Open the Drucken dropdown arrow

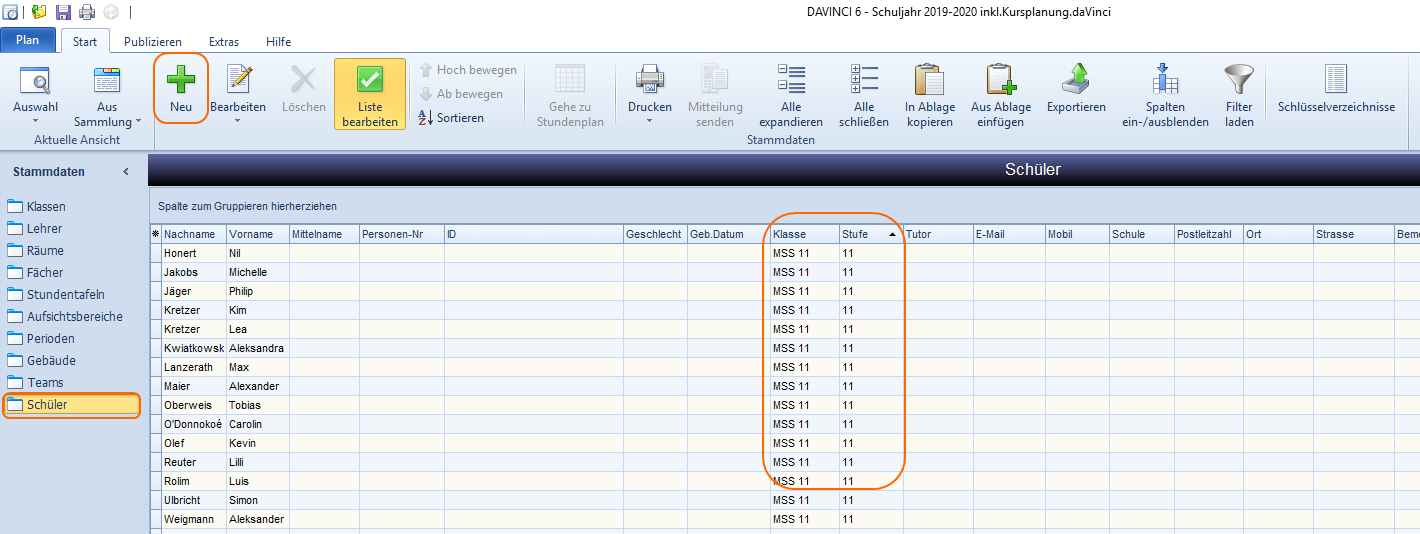pyautogui.click(x=650, y=121)
